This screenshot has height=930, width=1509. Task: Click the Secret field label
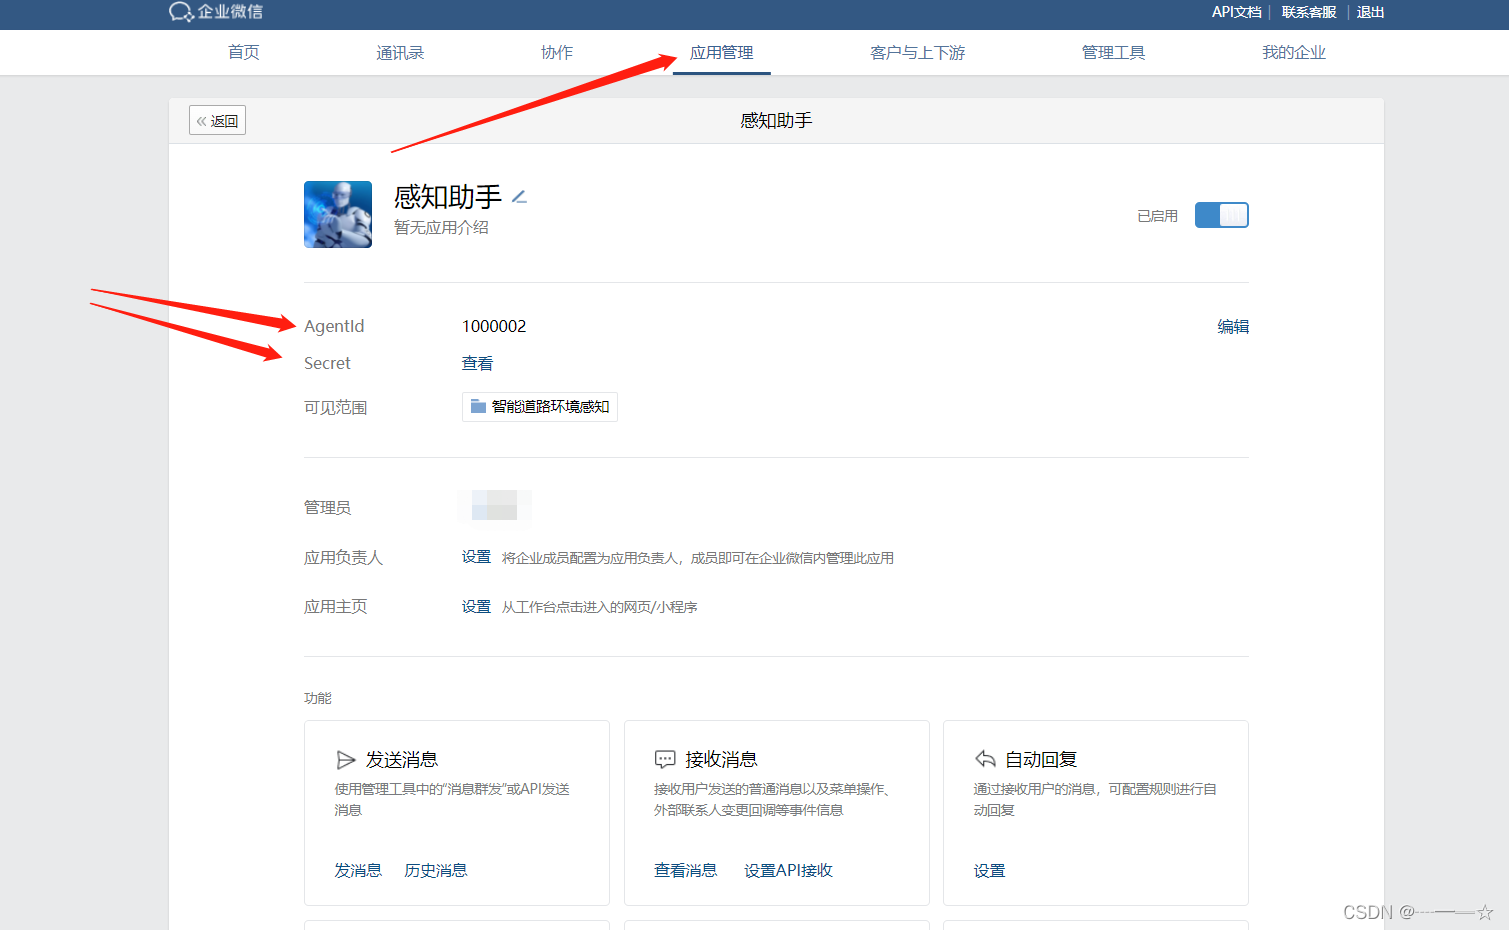[x=327, y=364]
